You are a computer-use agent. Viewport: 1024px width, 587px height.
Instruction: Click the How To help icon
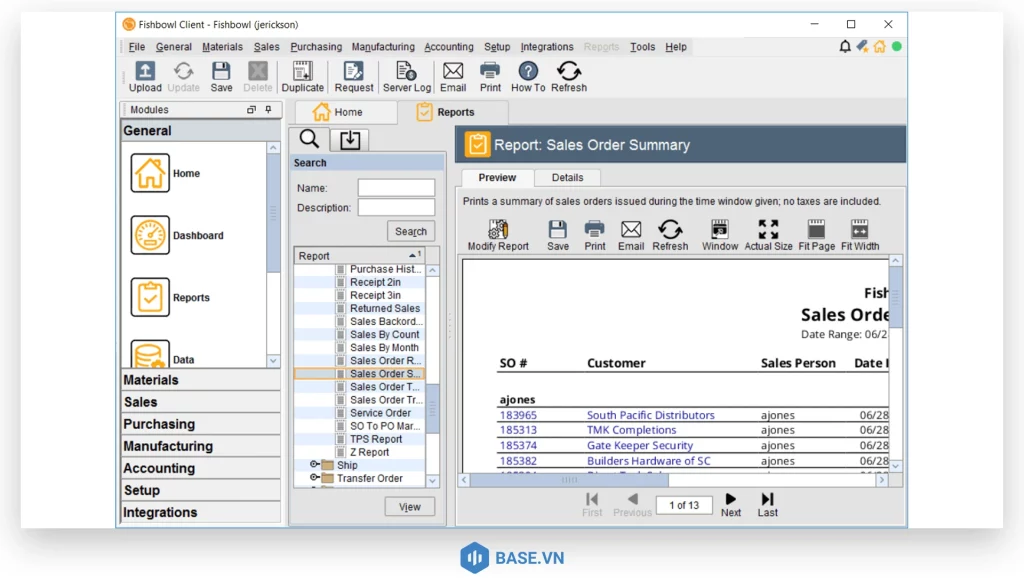(x=528, y=72)
